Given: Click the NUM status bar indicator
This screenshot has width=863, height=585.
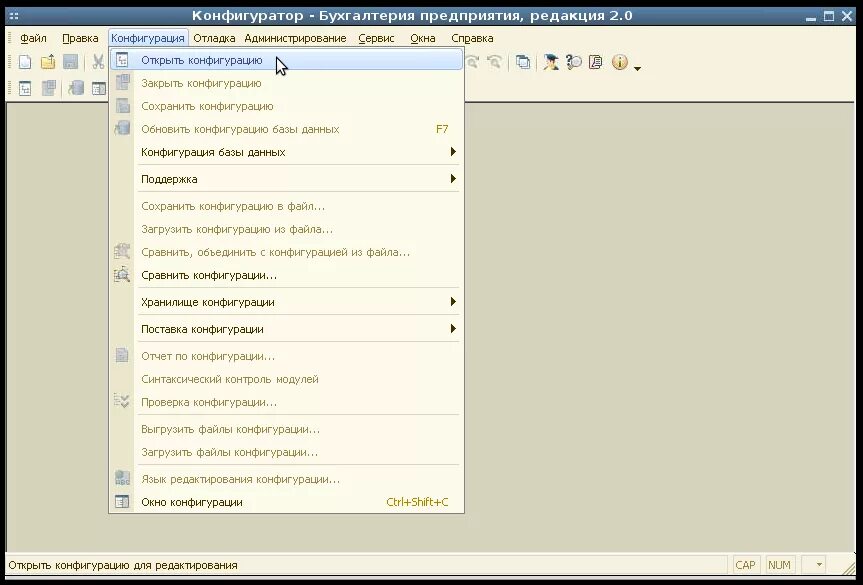Looking at the screenshot, I should pyautogui.click(x=779, y=565).
